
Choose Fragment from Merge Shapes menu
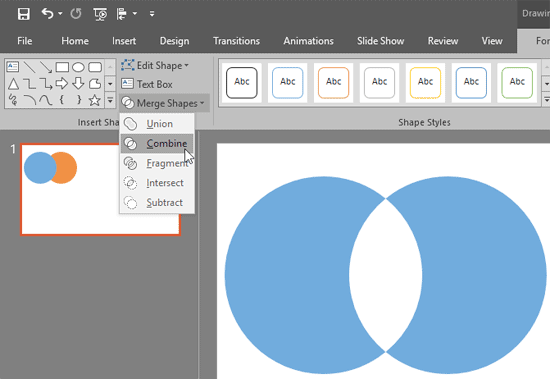pyautogui.click(x=157, y=163)
